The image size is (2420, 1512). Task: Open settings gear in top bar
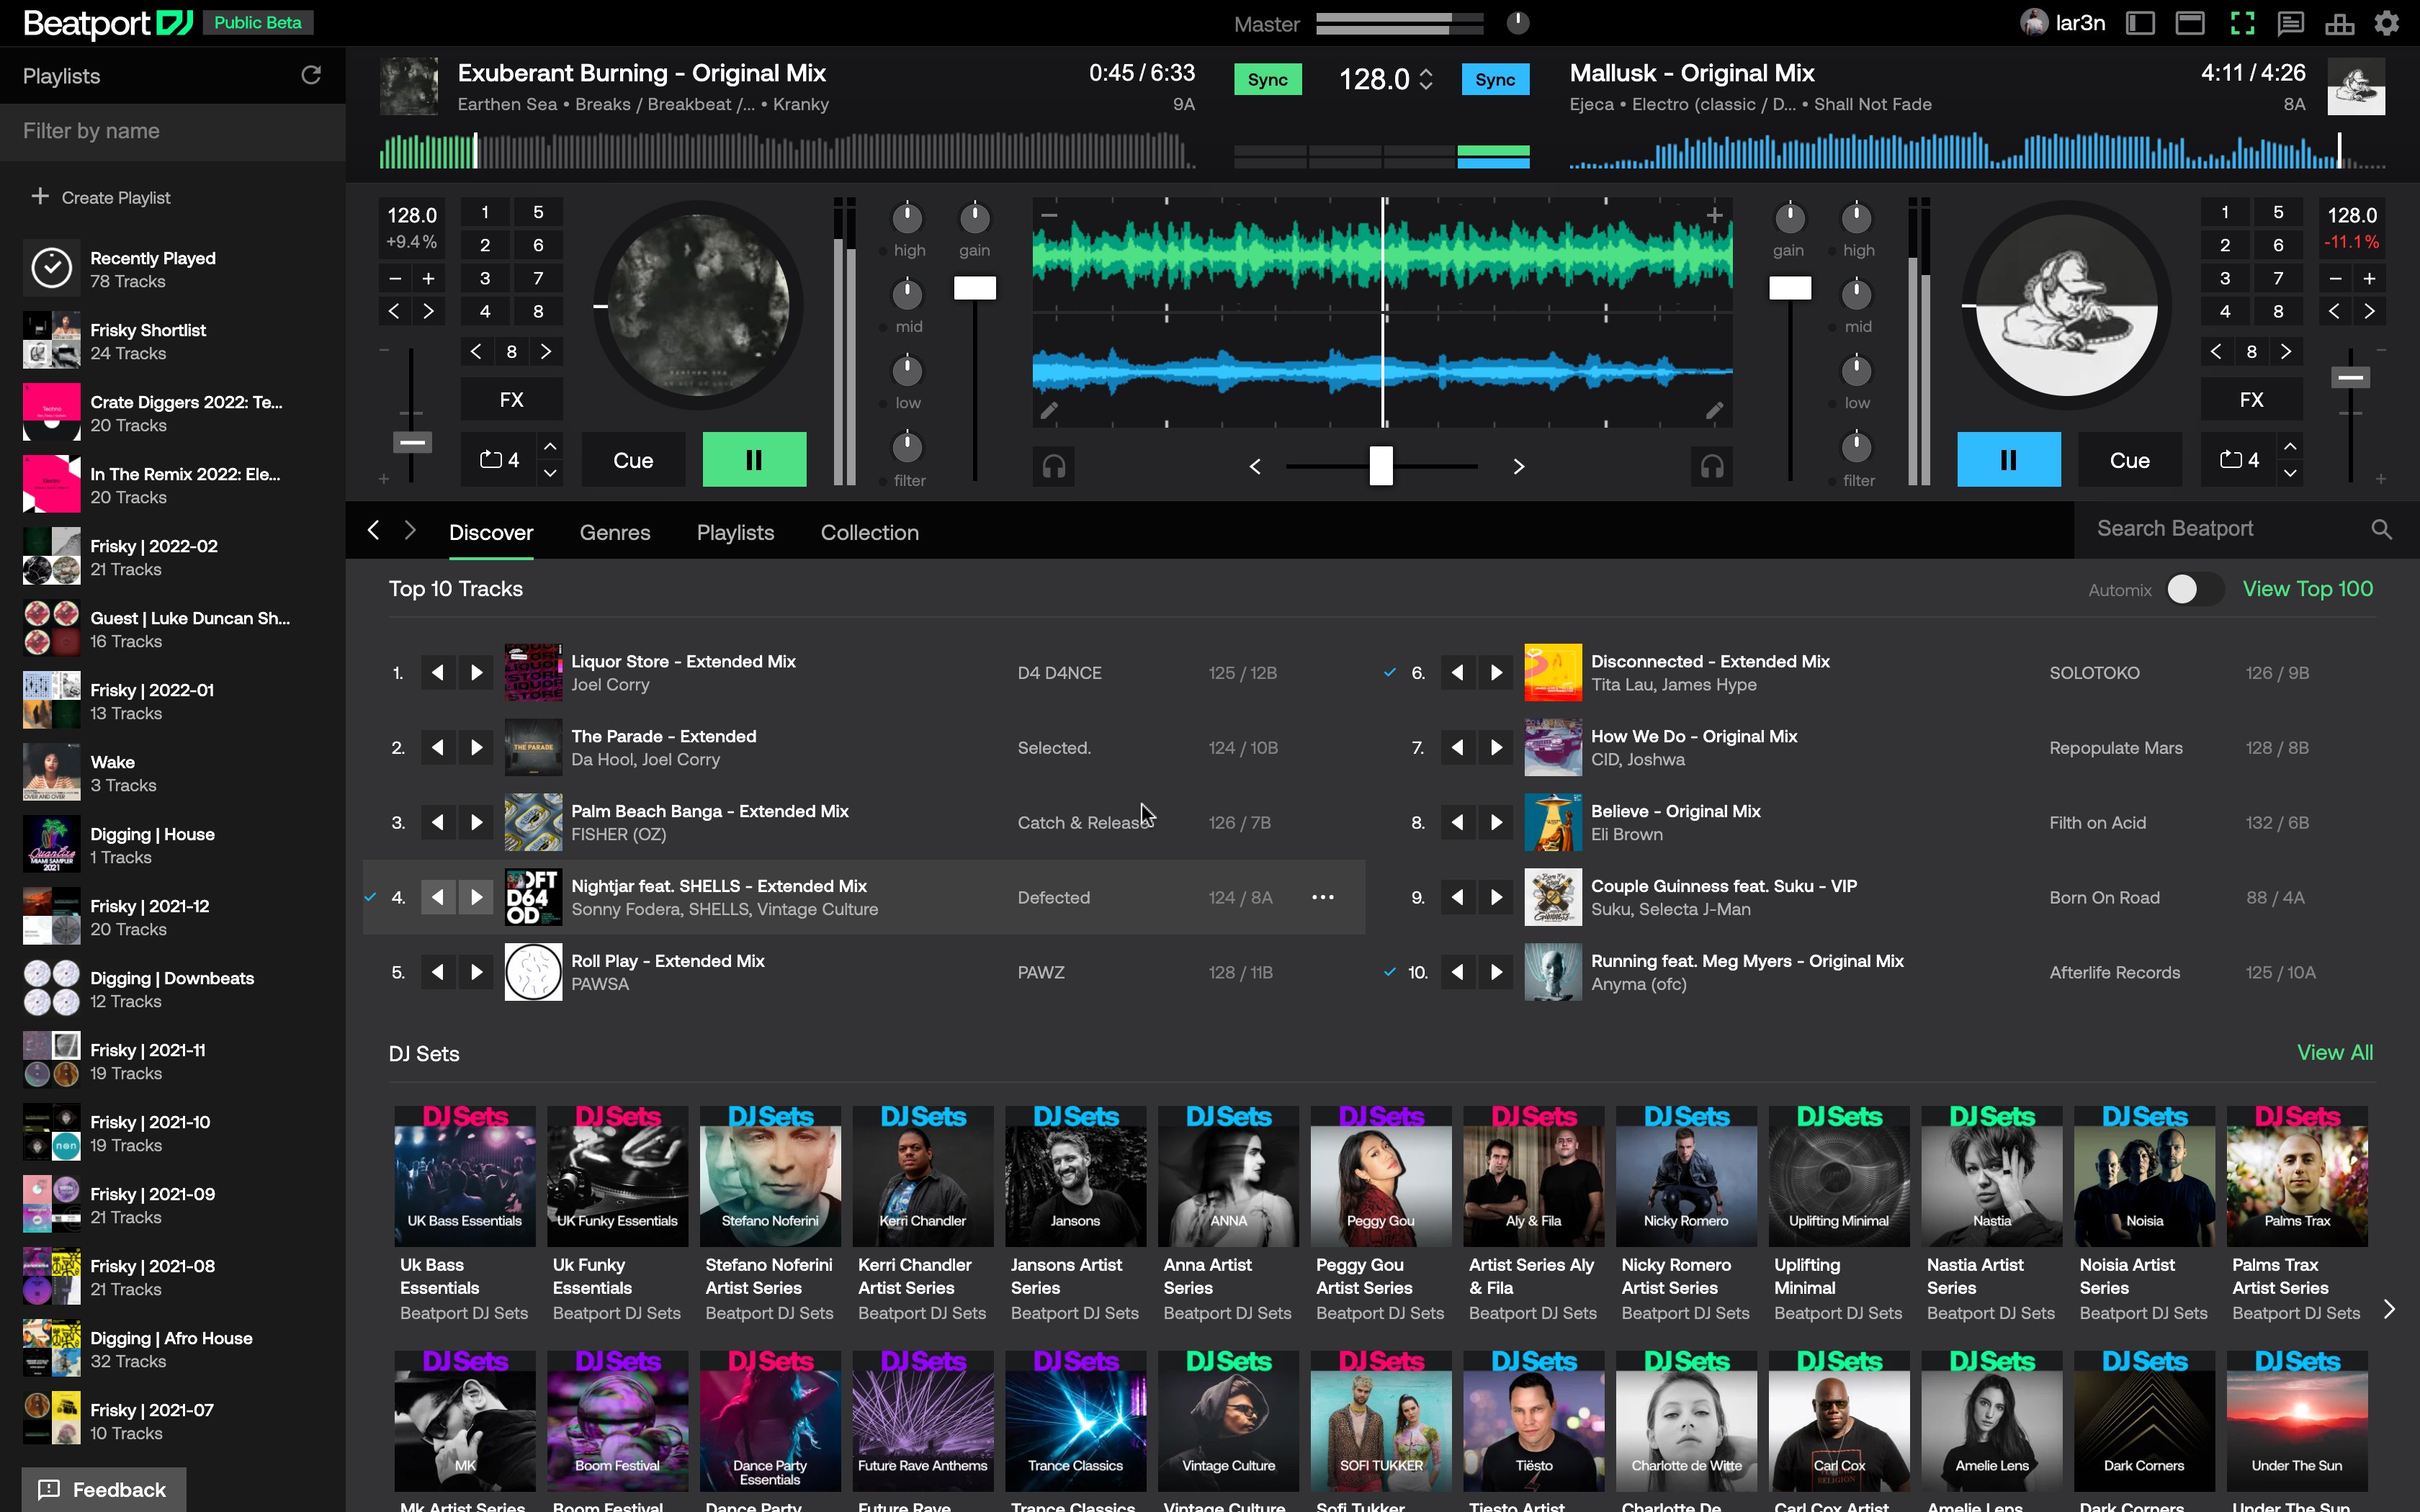(x=2387, y=23)
